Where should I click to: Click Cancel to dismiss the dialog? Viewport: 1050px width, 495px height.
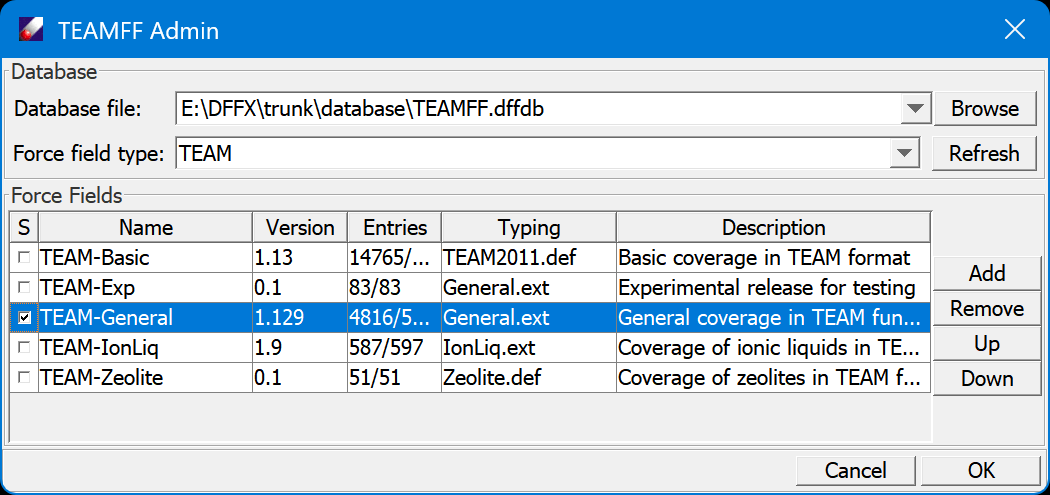pyautogui.click(x=856, y=470)
